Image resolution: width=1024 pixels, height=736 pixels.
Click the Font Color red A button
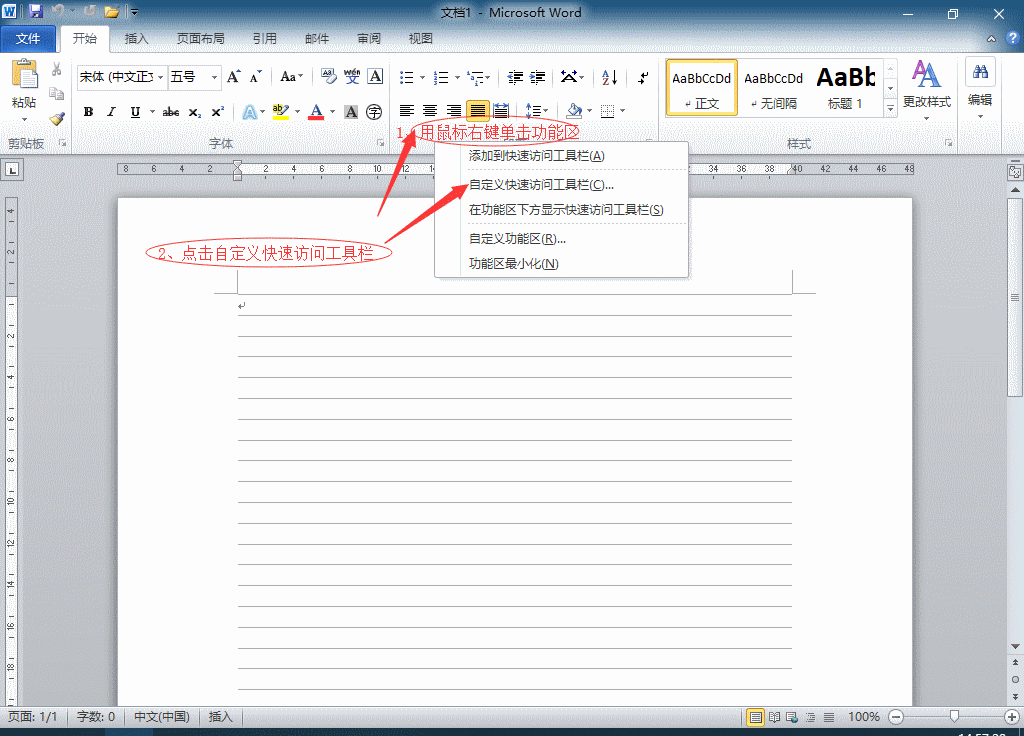tap(317, 112)
